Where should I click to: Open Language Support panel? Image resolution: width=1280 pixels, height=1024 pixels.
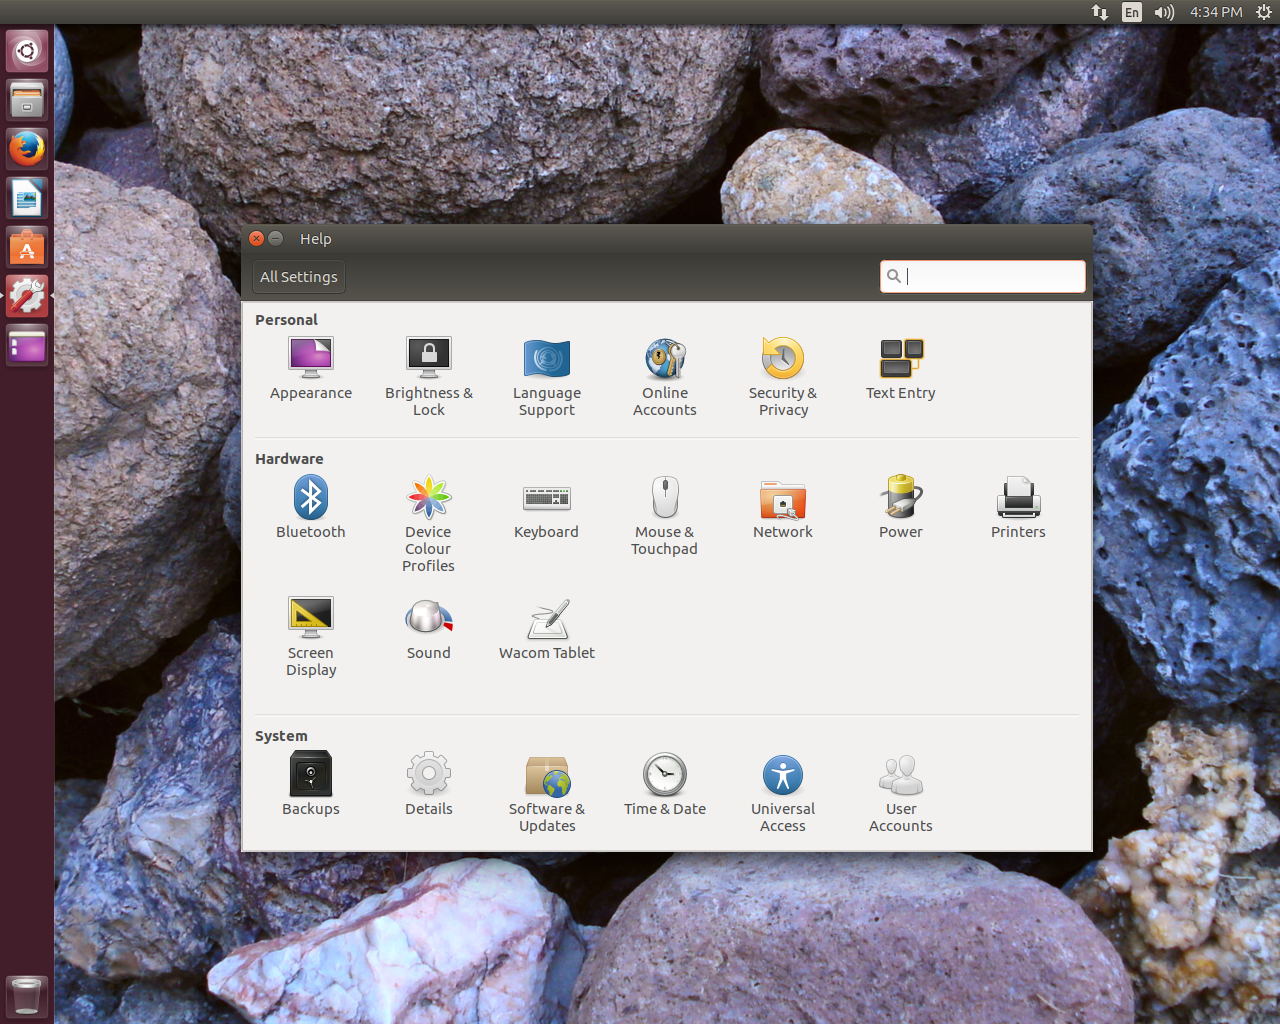click(547, 377)
